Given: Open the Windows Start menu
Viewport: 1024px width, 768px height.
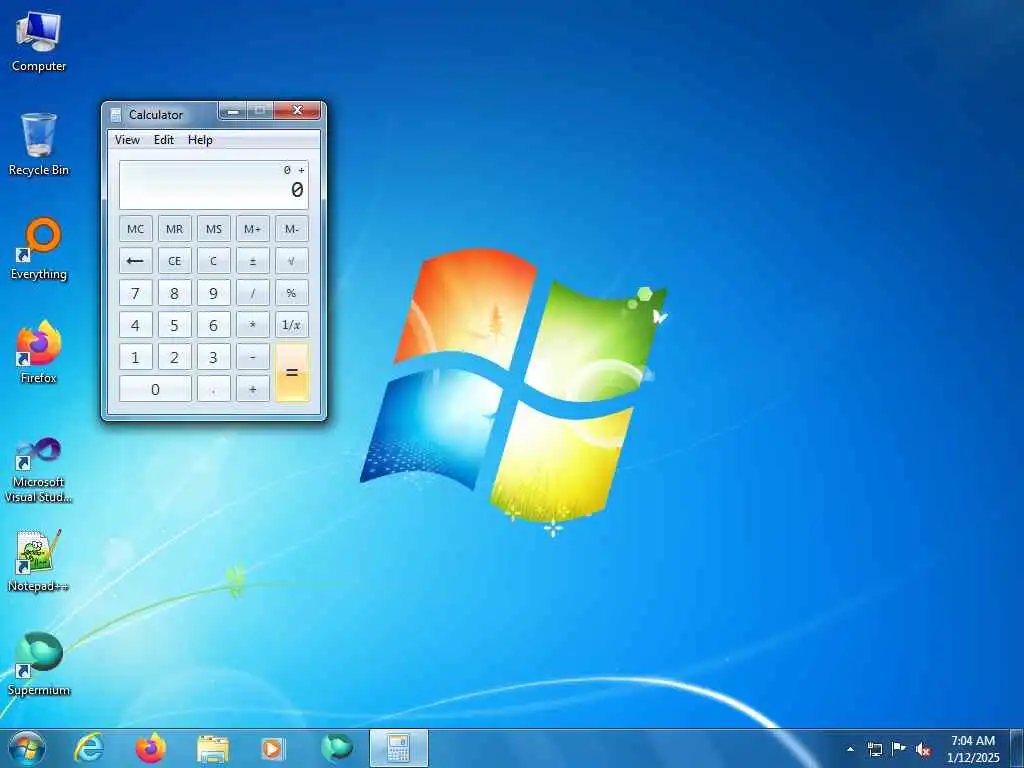Looking at the screenshot, I should pyautogui.click(x=27, y=748).
